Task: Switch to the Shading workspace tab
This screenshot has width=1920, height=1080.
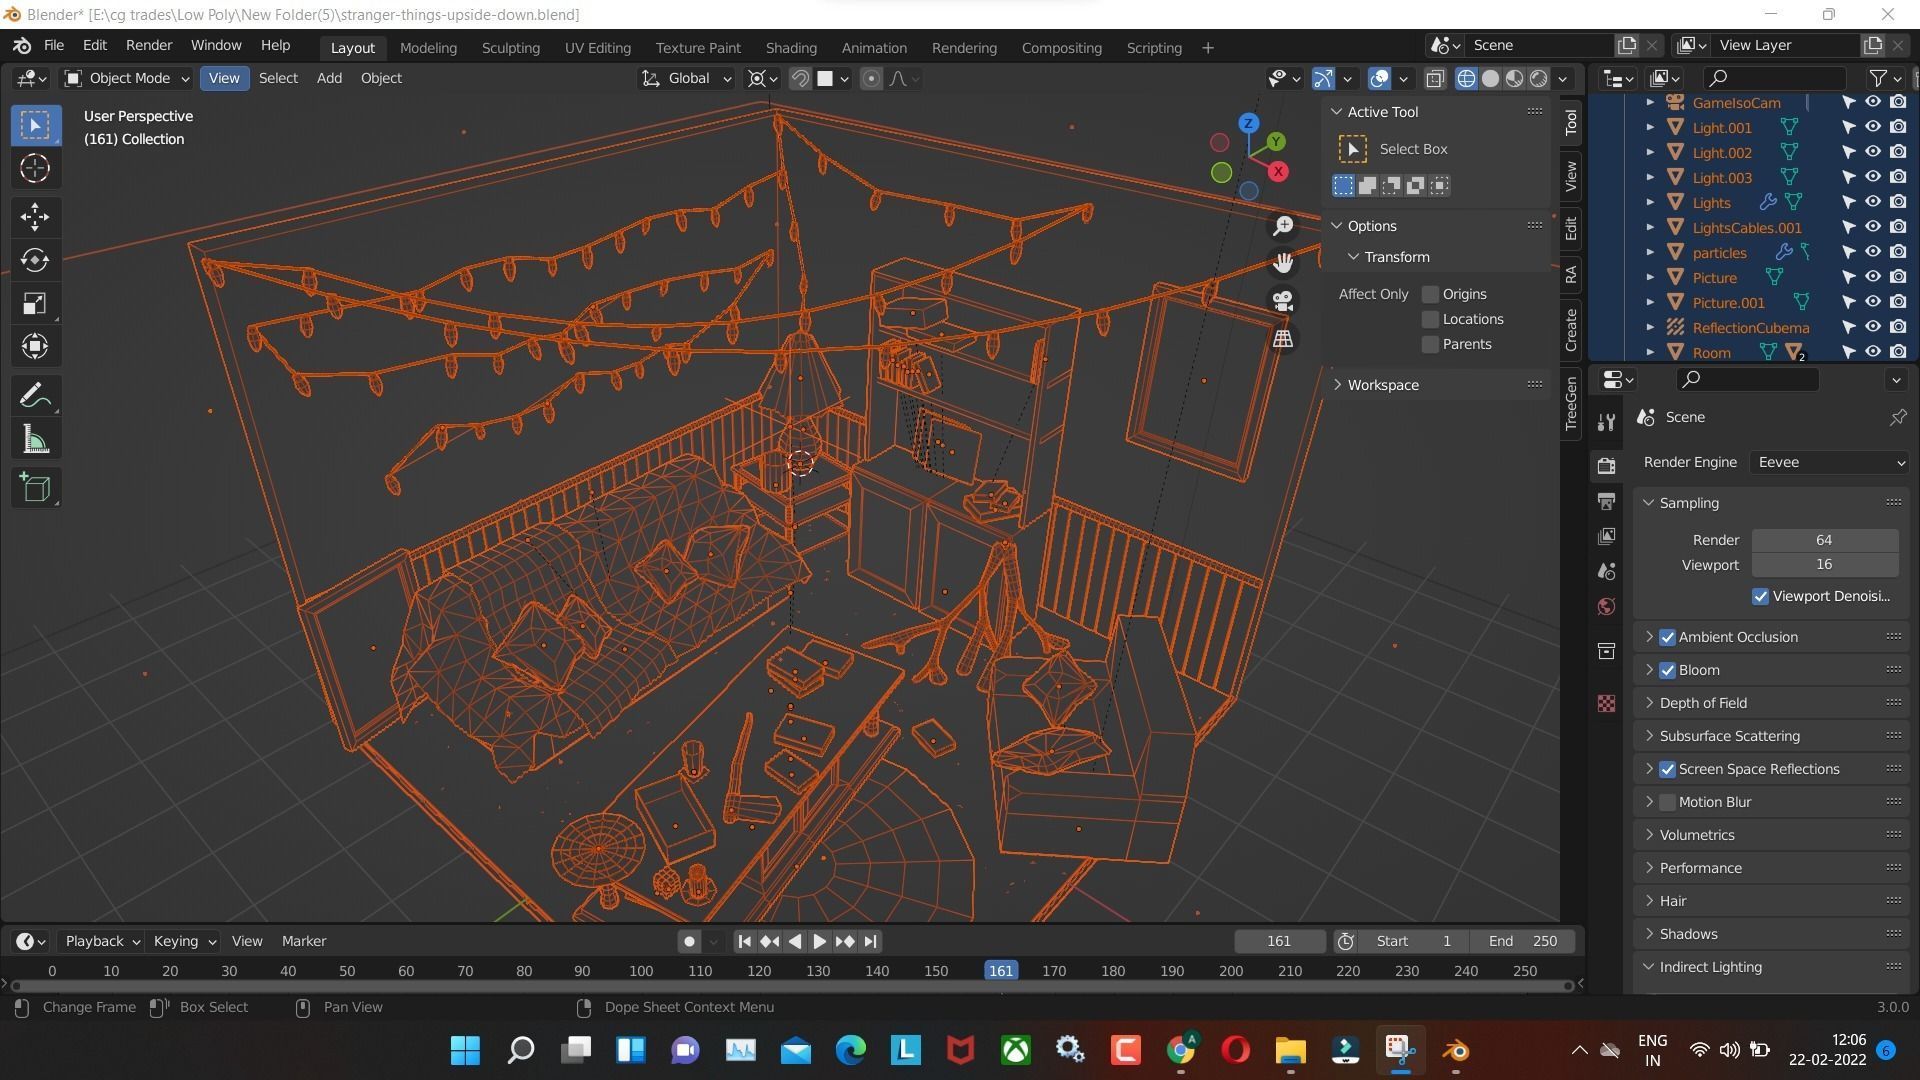Action: (x=791, y=47)
